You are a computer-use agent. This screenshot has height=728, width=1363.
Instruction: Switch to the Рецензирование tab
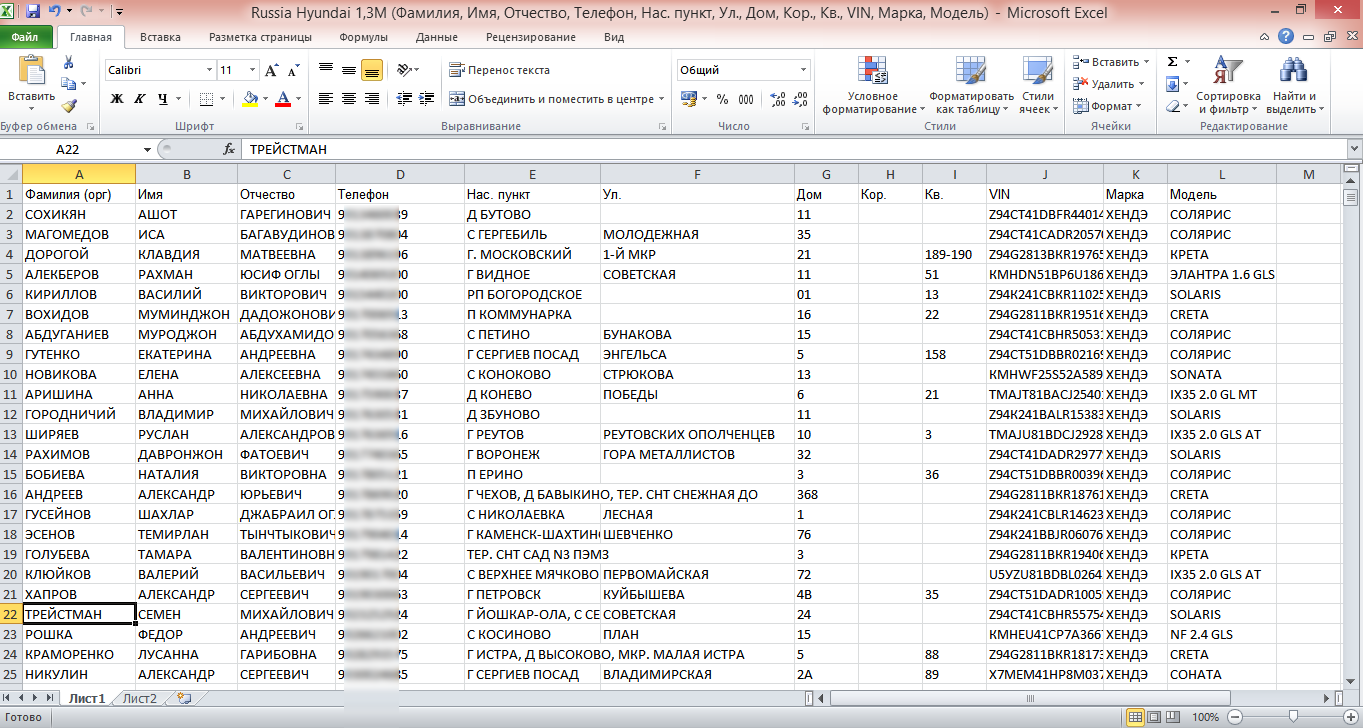(531, 37)
